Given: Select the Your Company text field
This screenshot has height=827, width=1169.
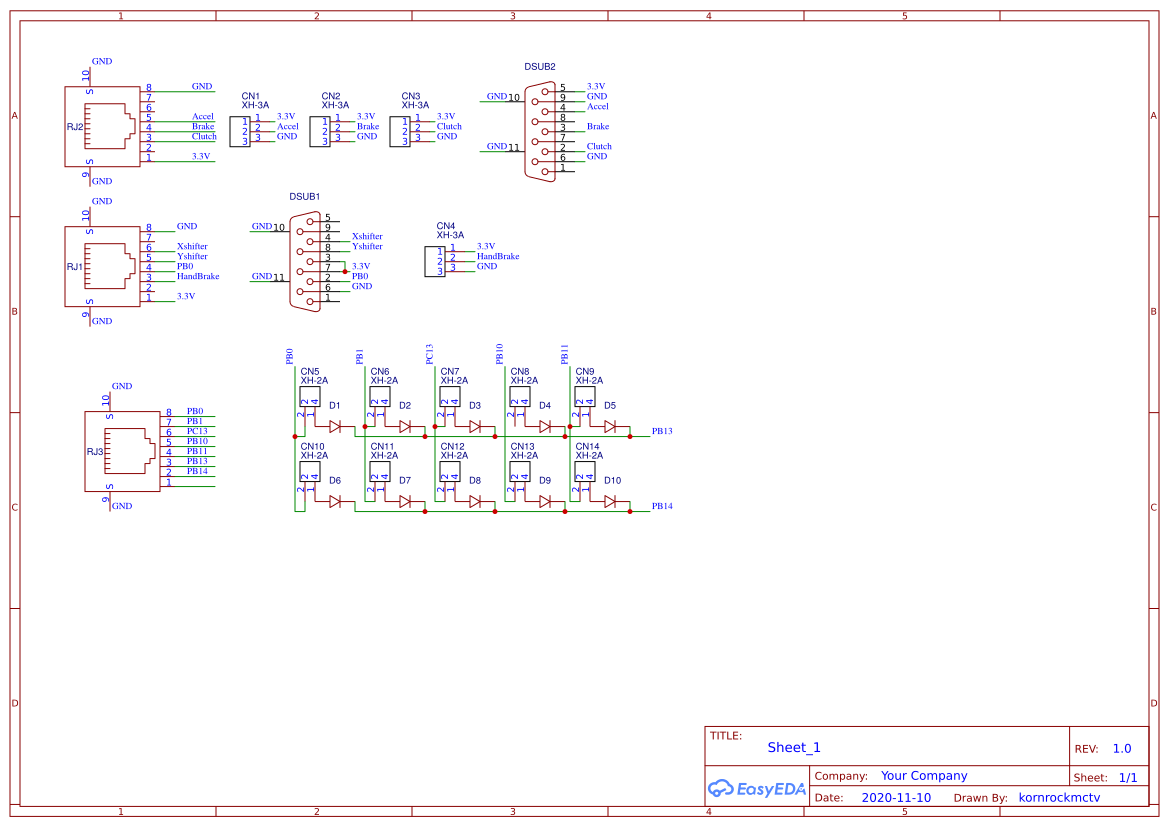Looking at the screenshot, I should coord(924,775).
